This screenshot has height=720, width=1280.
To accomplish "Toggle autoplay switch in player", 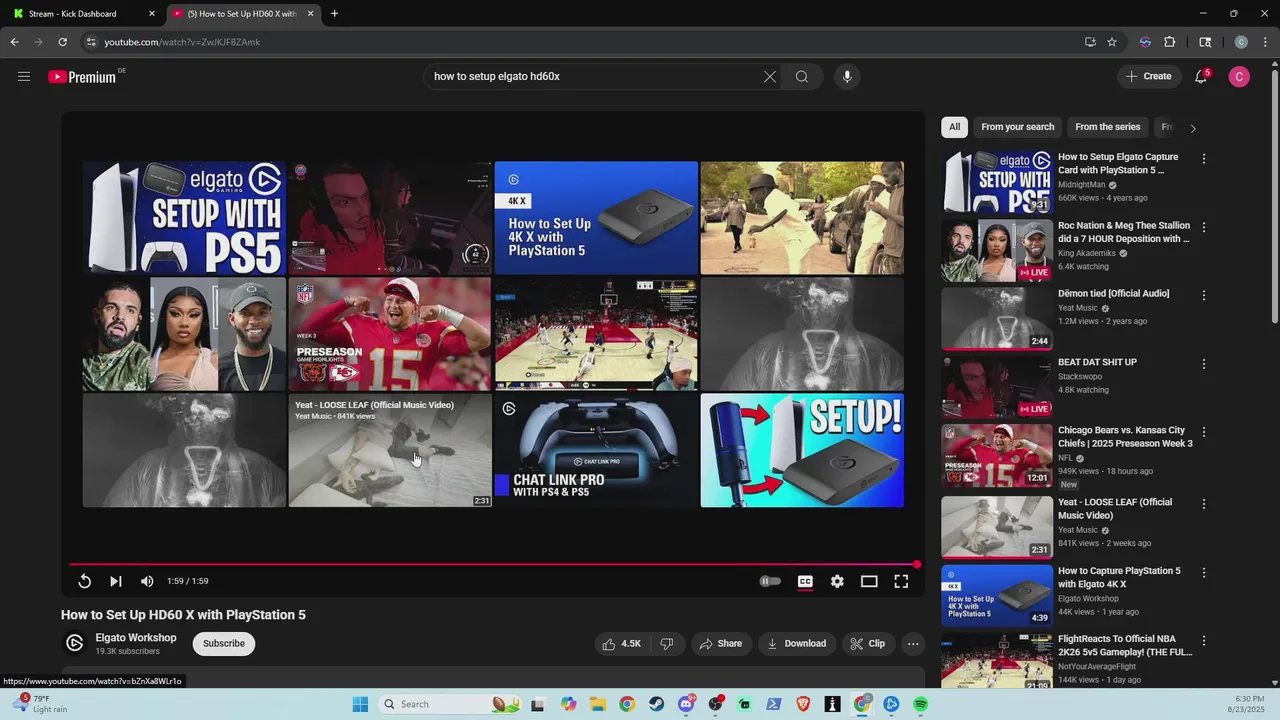I will click(x=770, y=581).
